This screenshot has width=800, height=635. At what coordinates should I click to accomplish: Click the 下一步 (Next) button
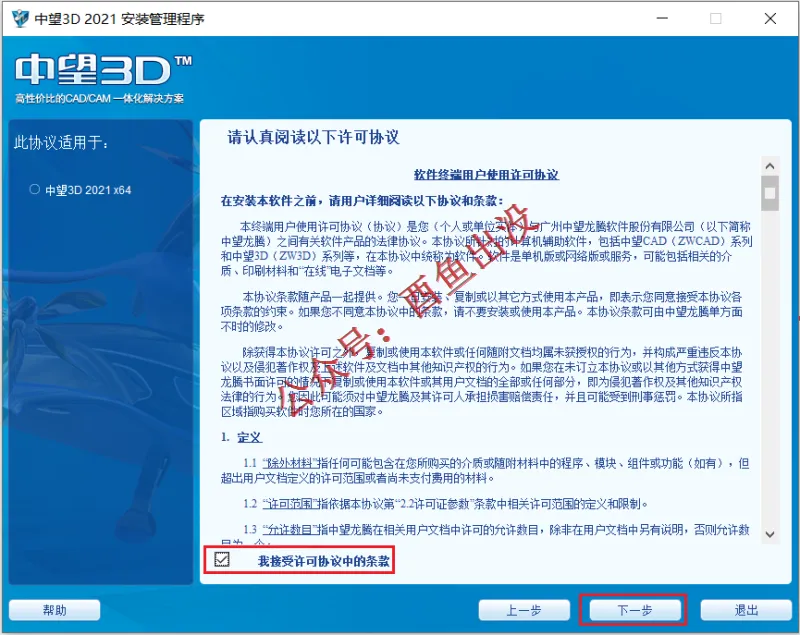635,610
